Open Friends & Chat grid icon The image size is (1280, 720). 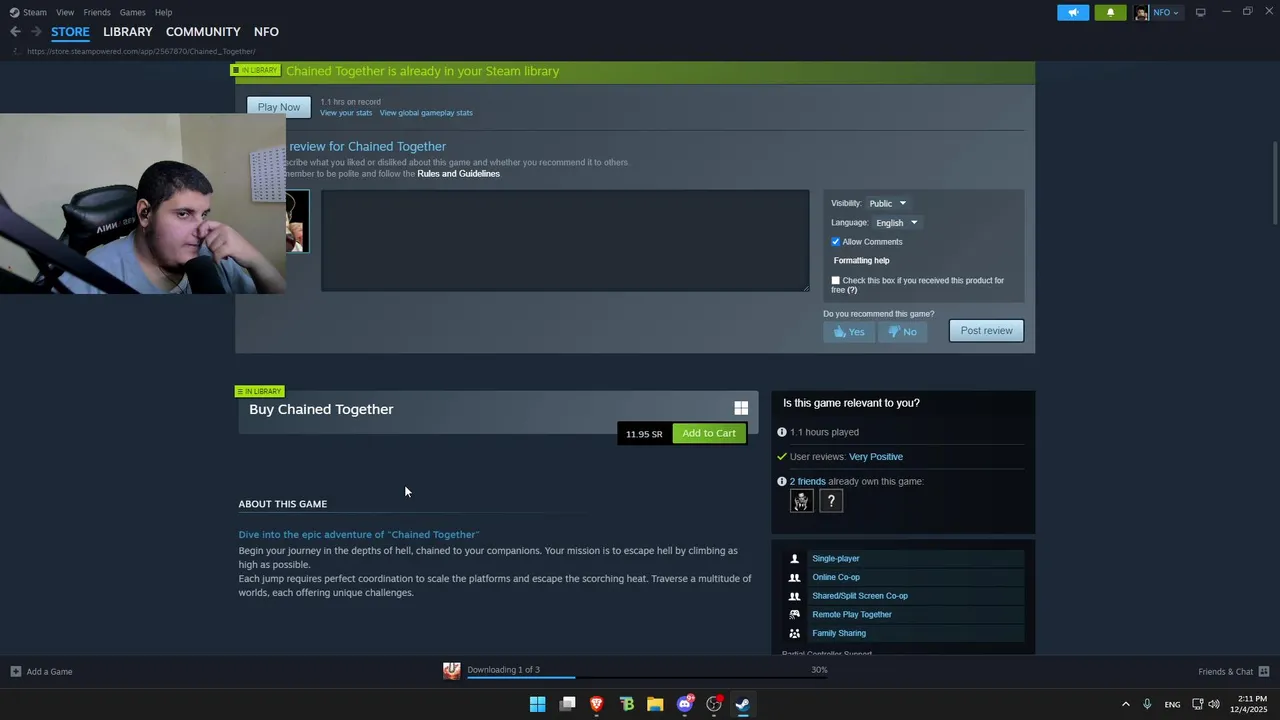pyautogui.click(x=1264, y=671)
